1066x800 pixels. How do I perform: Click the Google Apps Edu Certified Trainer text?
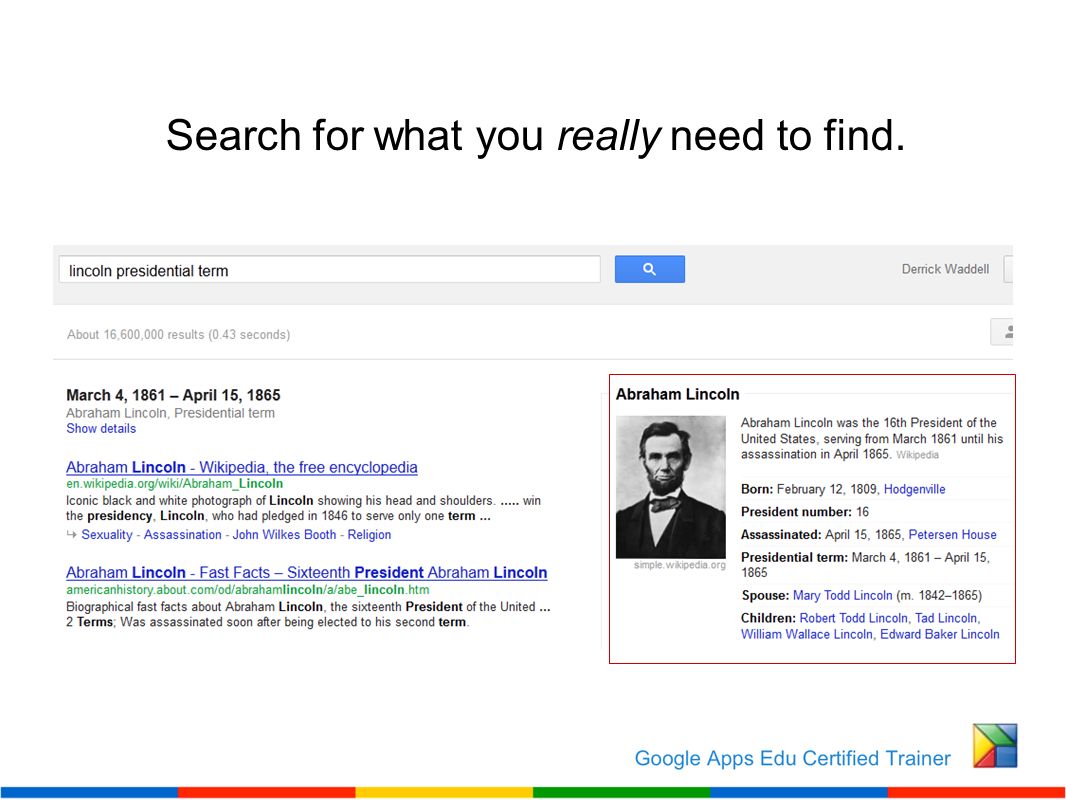click(793, 758)
